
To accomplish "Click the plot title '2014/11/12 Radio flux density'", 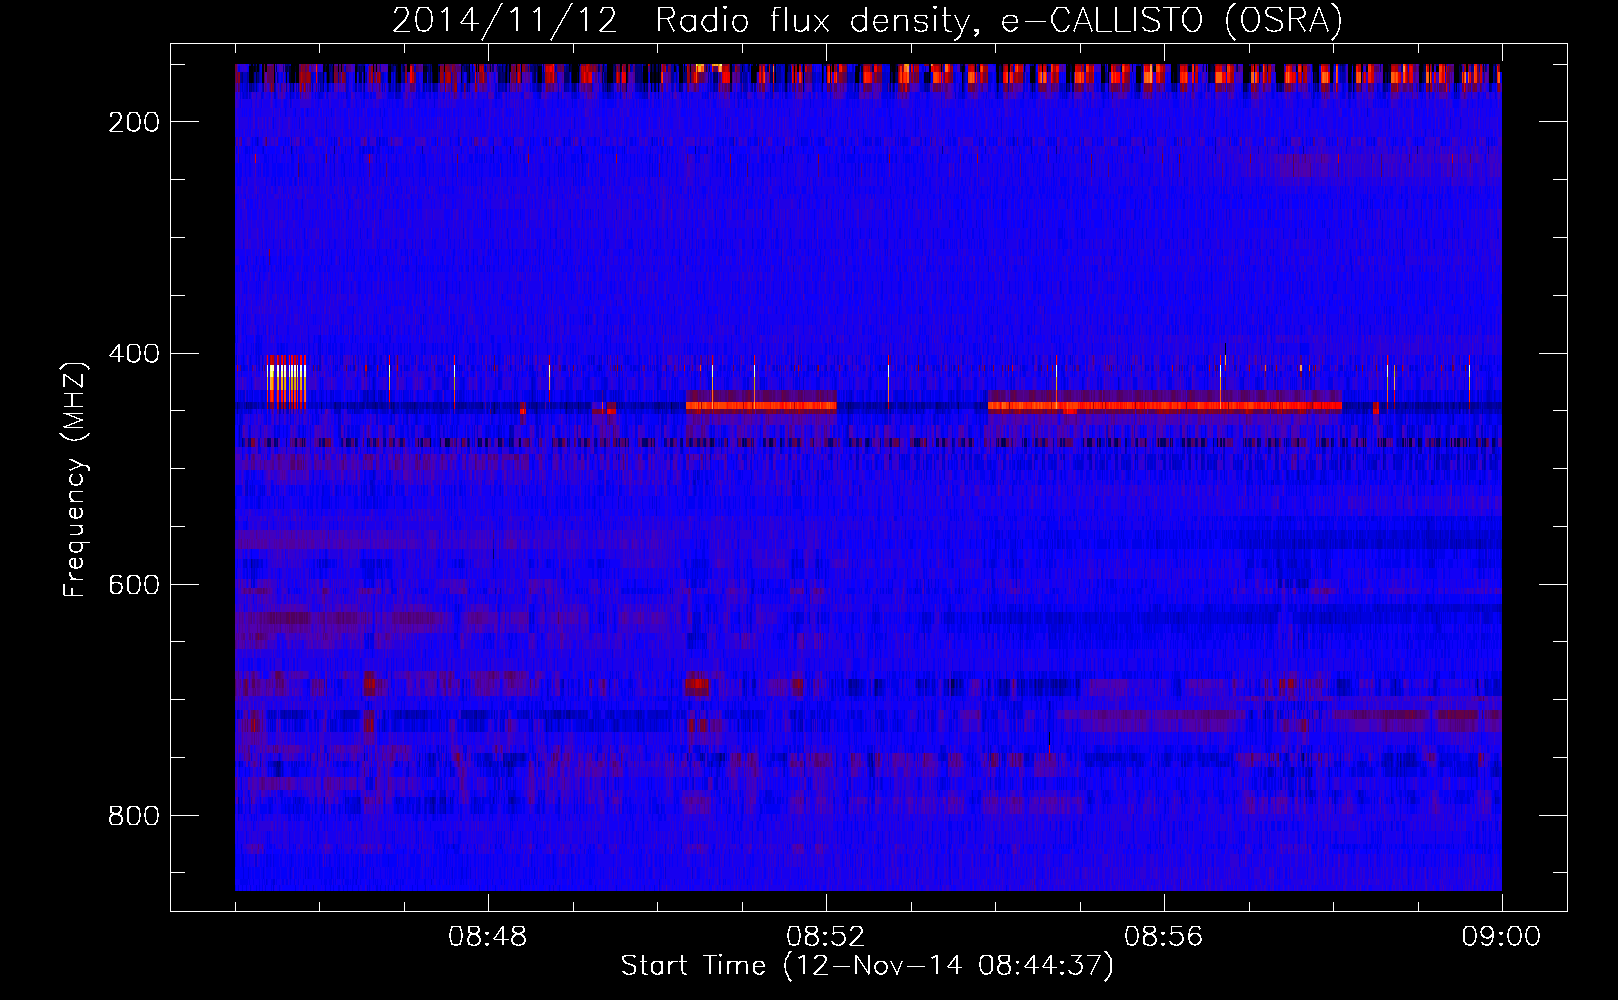I will [x=866, y=20].
